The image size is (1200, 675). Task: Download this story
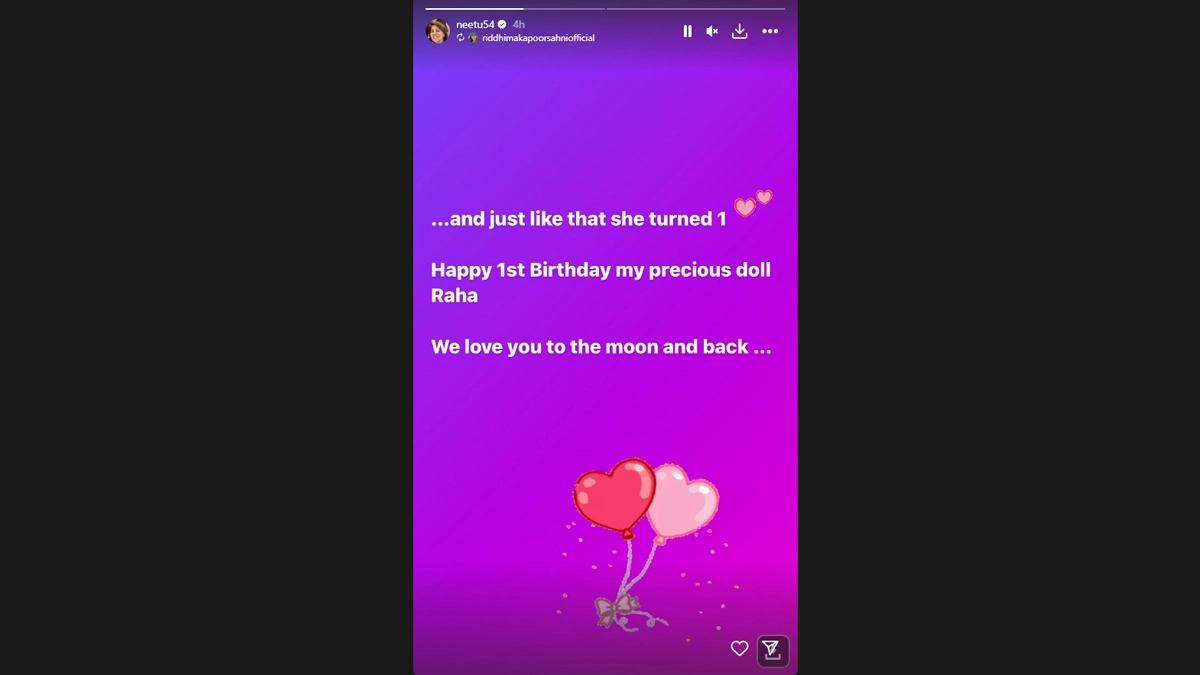[x=739, y=31]
